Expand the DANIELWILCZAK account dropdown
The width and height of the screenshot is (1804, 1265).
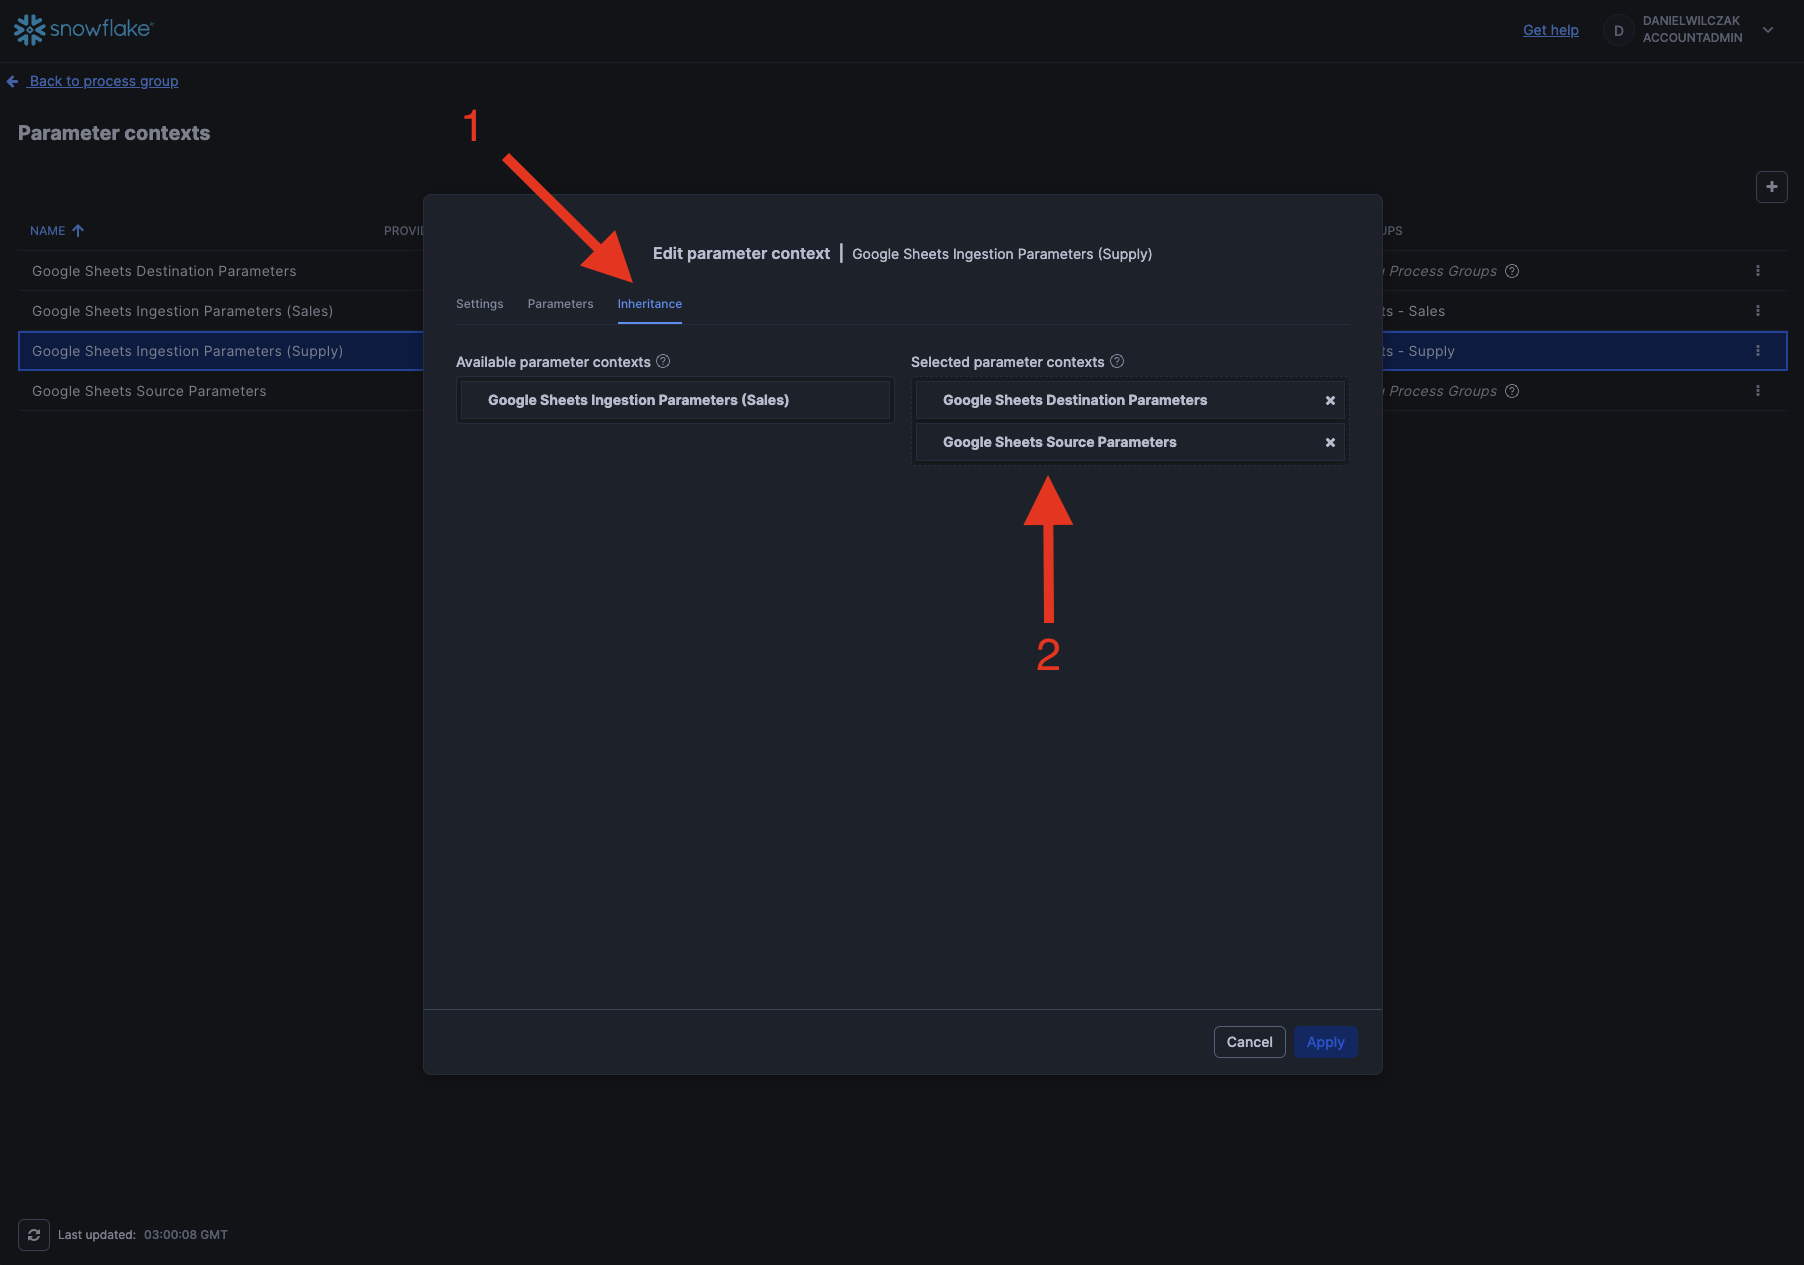tap(1767, 30)
